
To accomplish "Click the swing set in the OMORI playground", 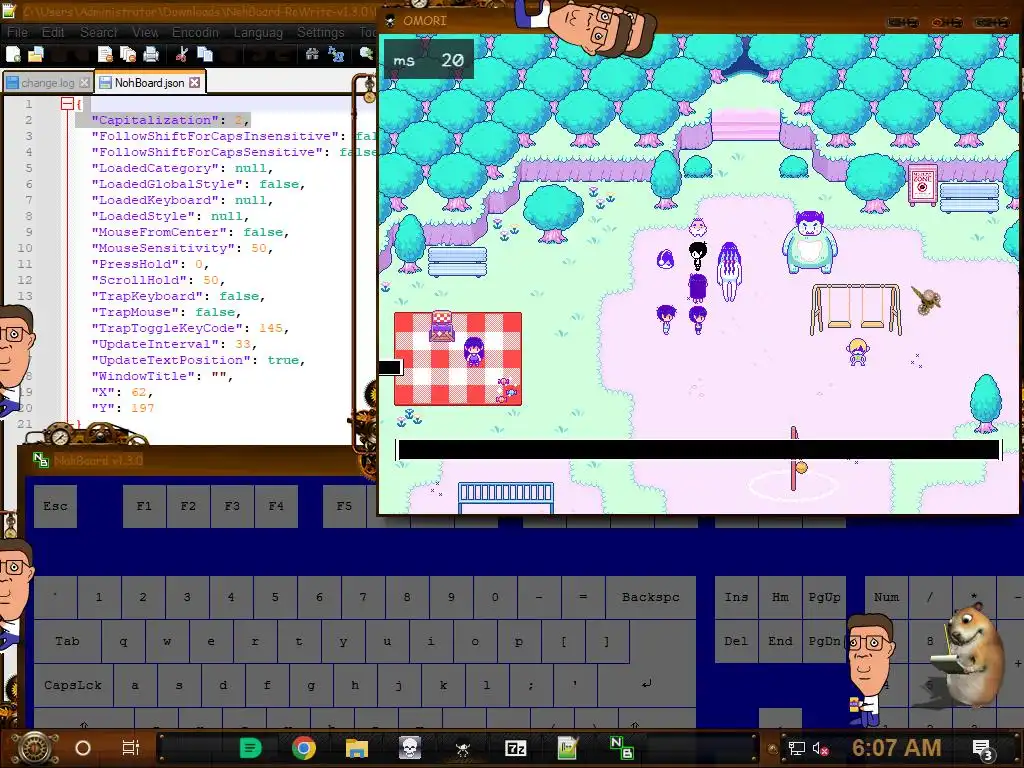I will pyautogui.click(x=856, y=309).
